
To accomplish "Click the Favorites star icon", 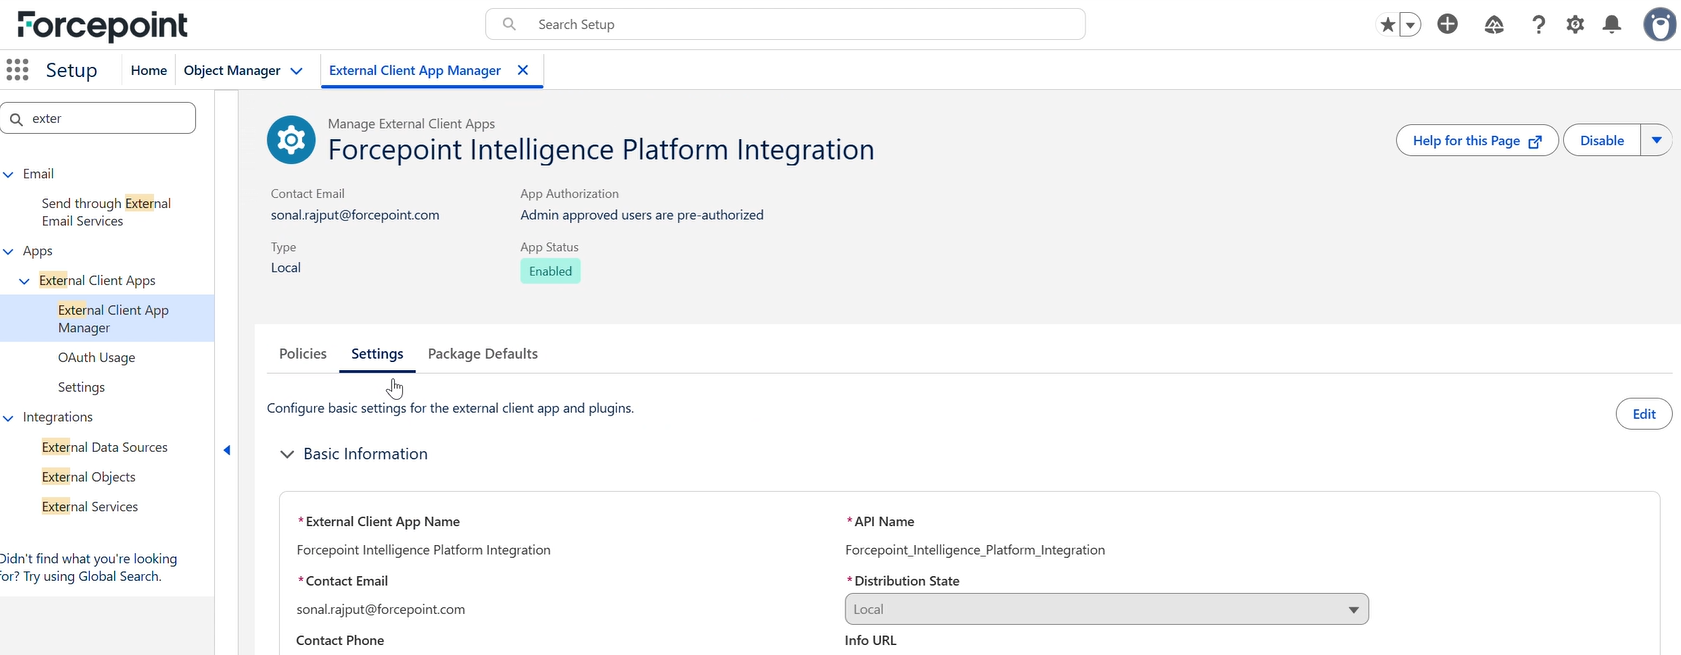I will [1387, 25].
